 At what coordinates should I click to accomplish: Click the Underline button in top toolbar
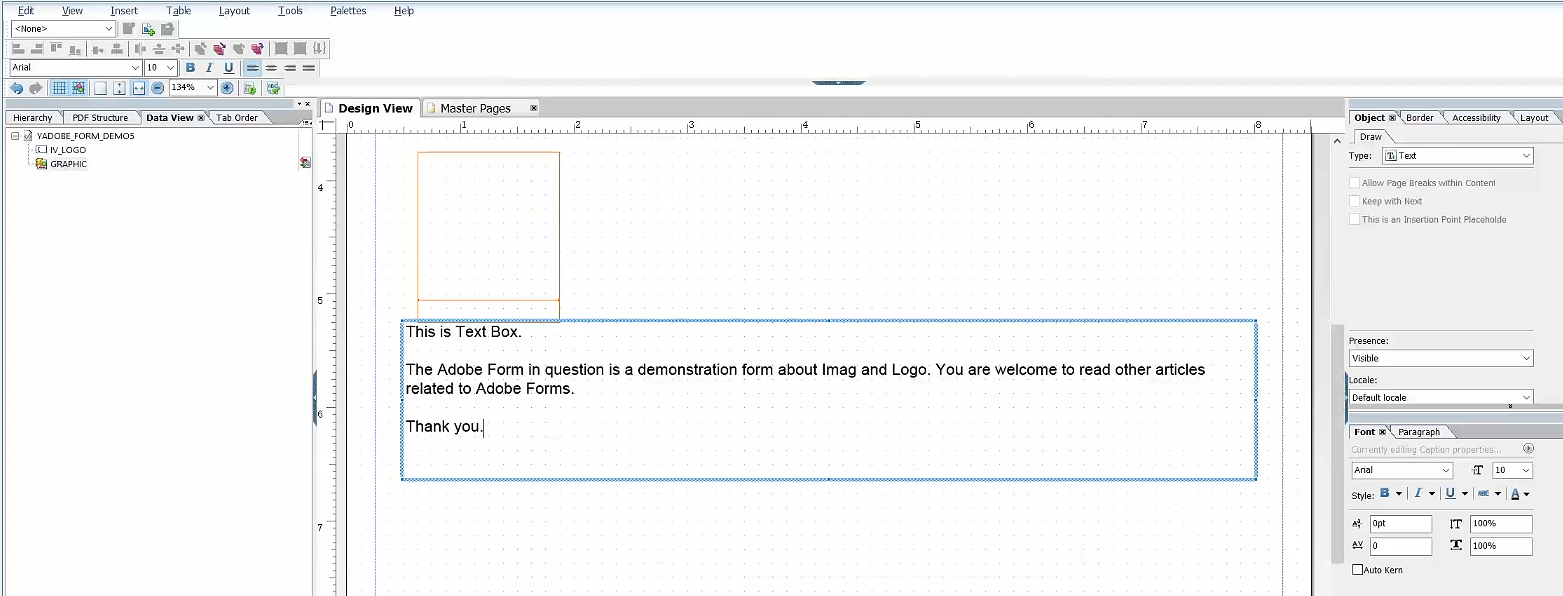click(229, 68)
